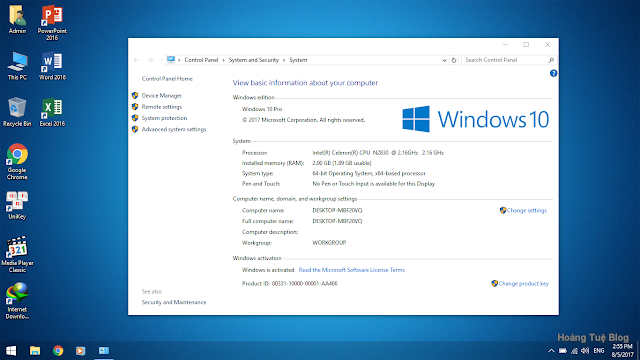The height and width of the screenshot is (360, 640).
Task: Switch input language via ENG indicator
Action: [599, 351]
